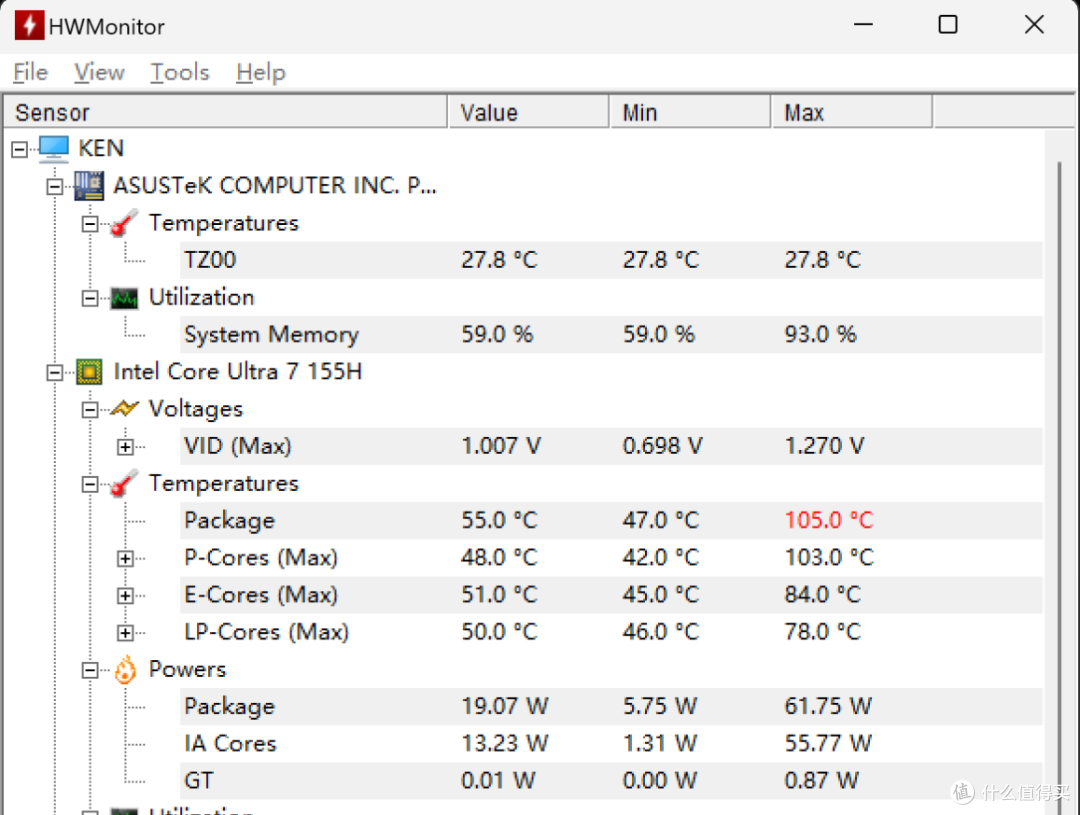Open the Tools menu

[179, 72]
